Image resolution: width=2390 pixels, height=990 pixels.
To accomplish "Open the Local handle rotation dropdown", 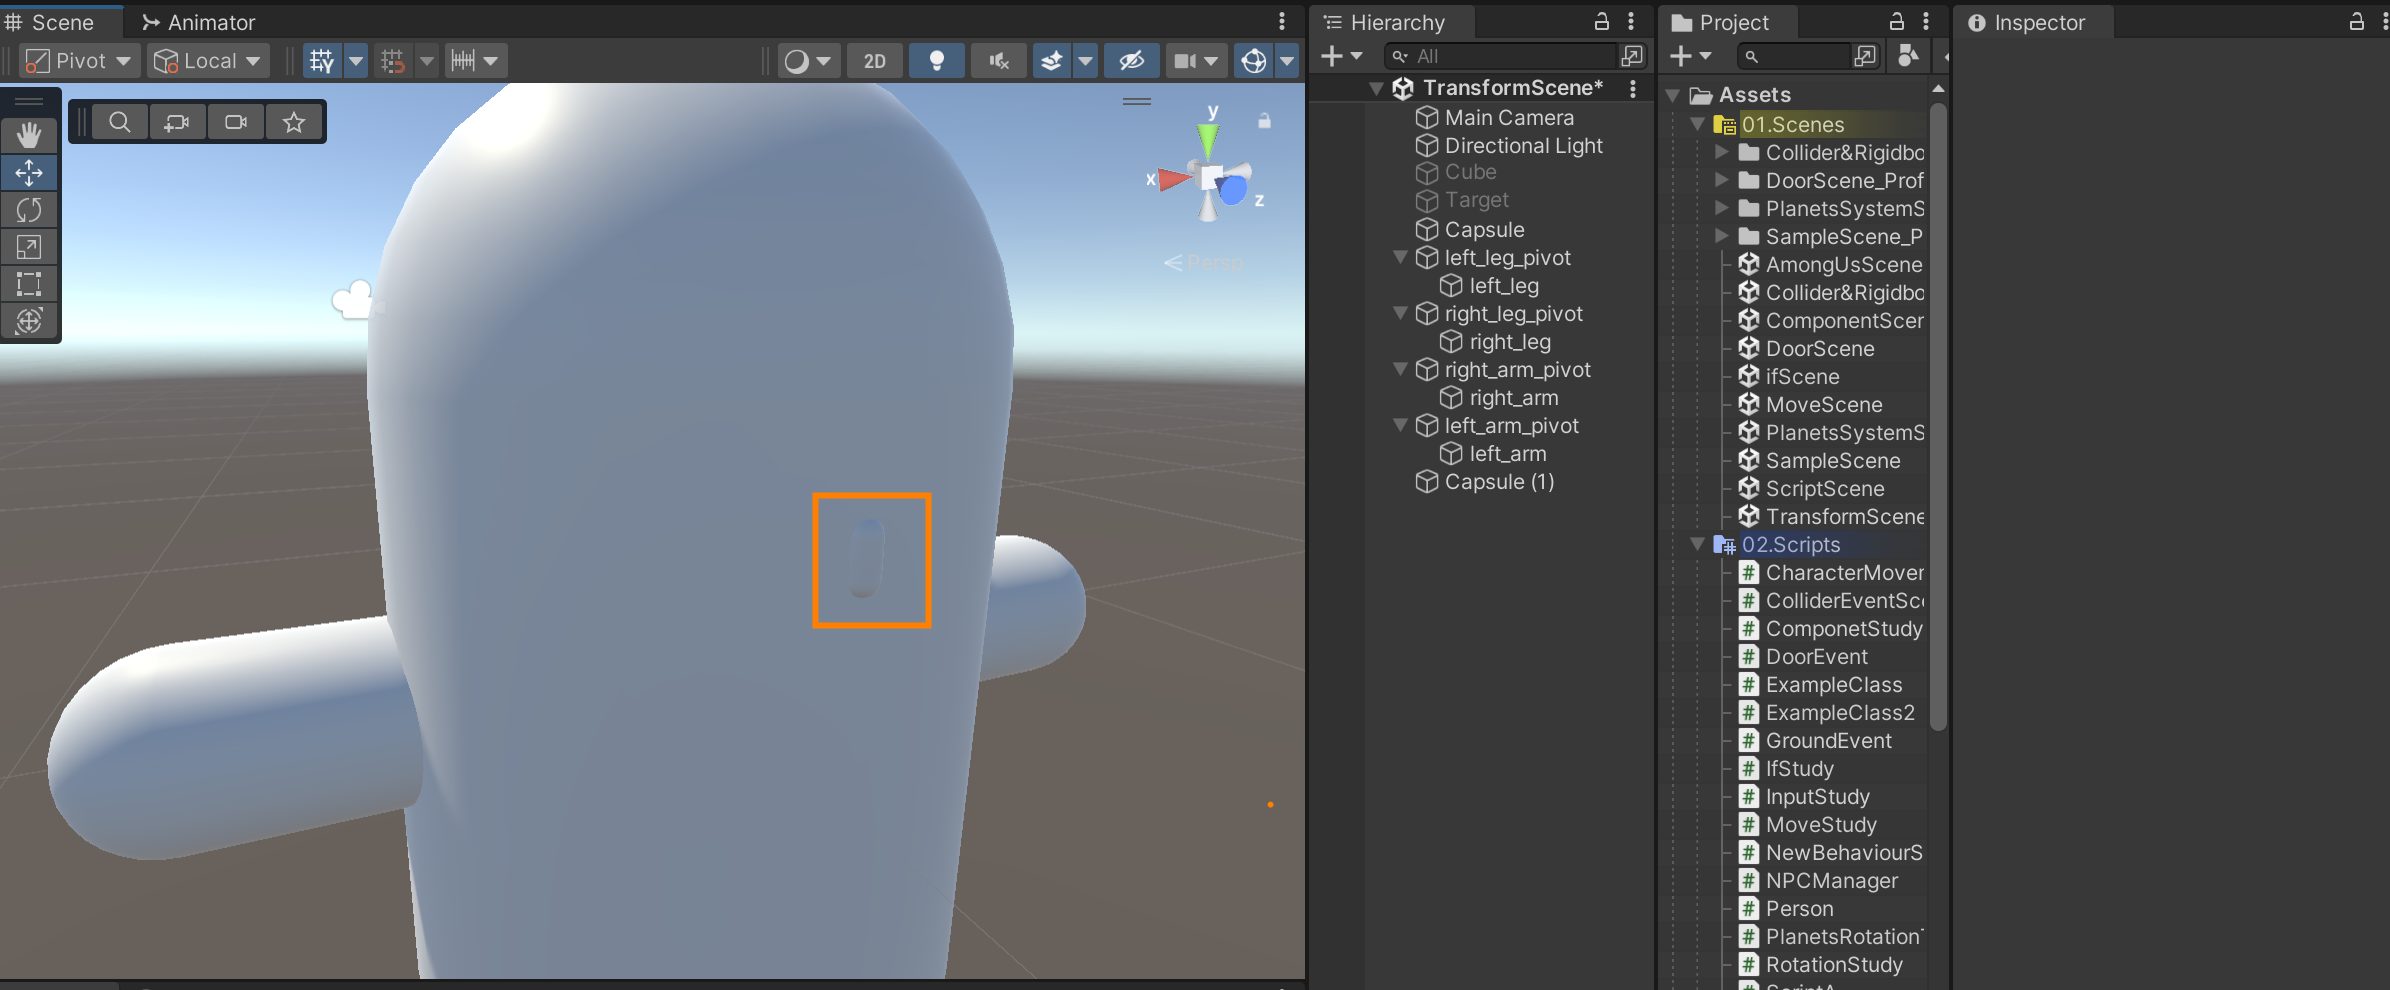I will (209, 61).
